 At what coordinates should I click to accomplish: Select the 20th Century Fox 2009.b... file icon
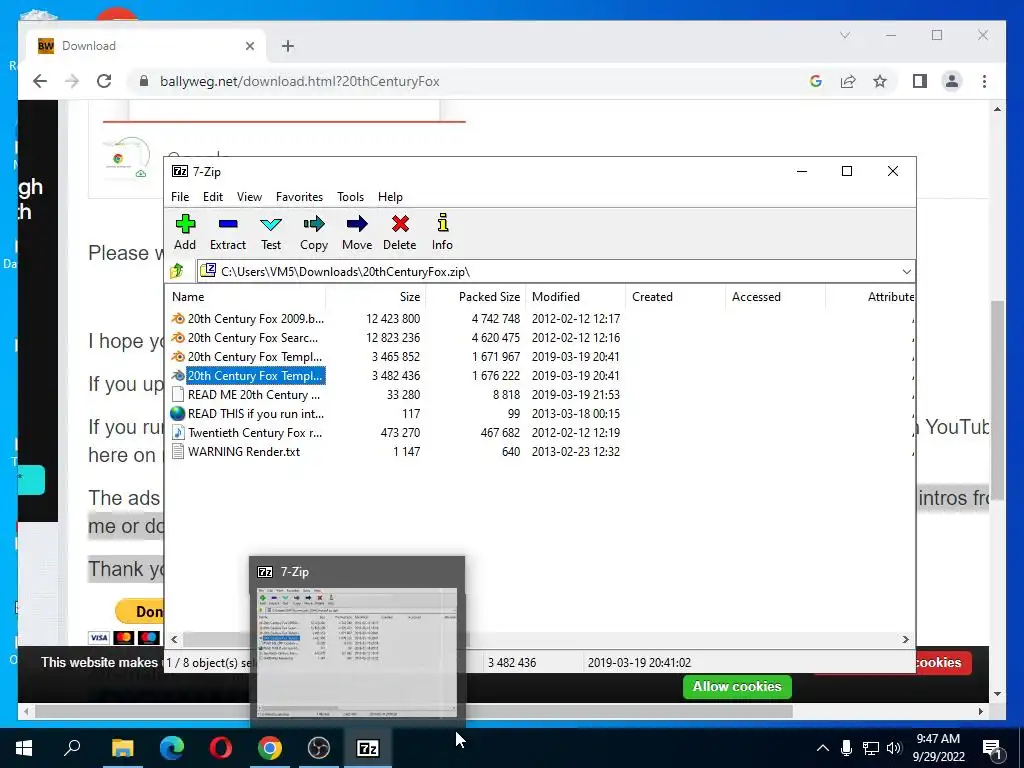pos(178,319)
